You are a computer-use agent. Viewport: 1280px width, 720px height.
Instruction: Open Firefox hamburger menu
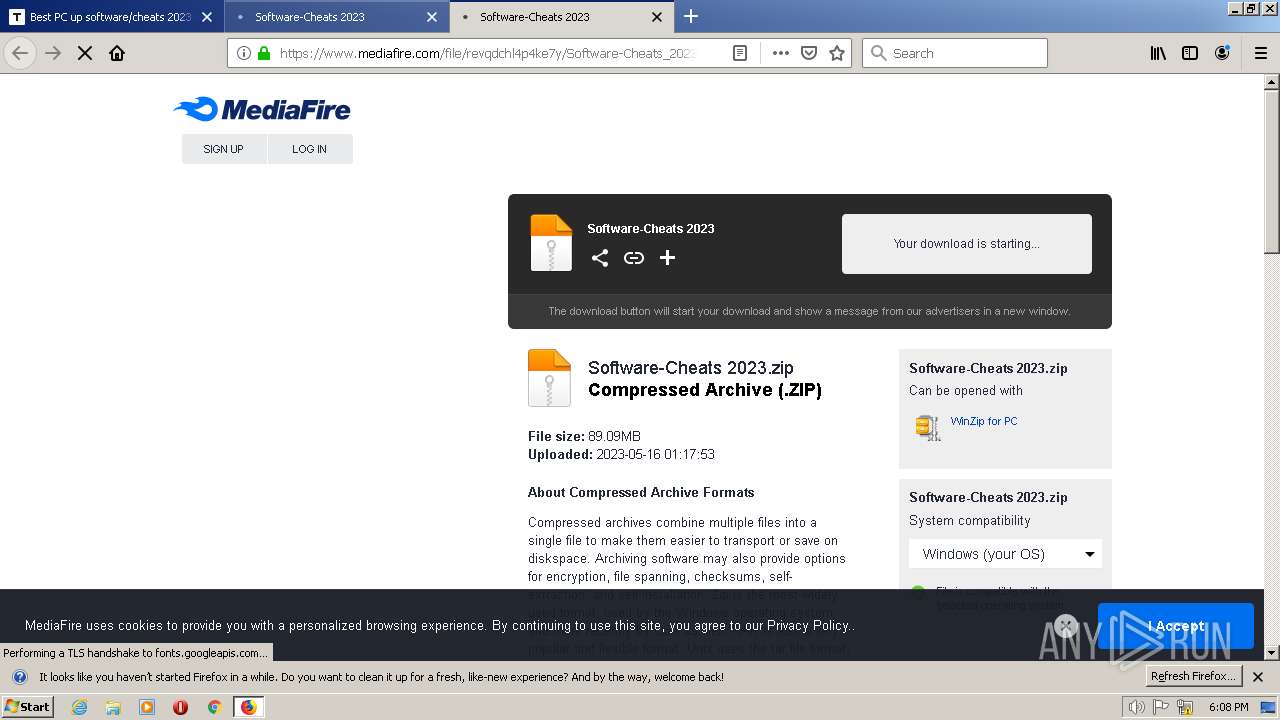click(x=1261, y=53)
